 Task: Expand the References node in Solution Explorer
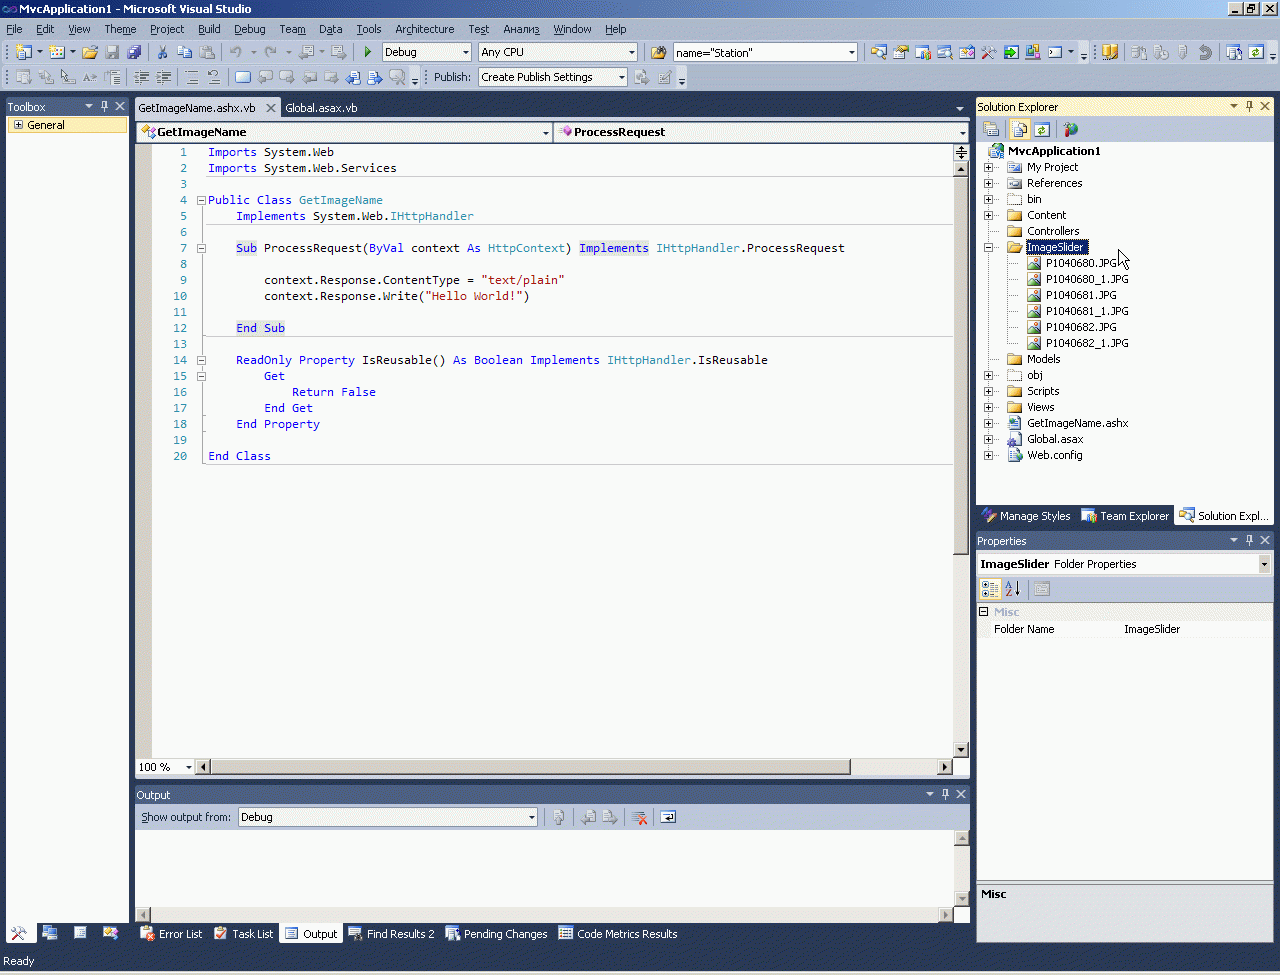tap(989, 183)
